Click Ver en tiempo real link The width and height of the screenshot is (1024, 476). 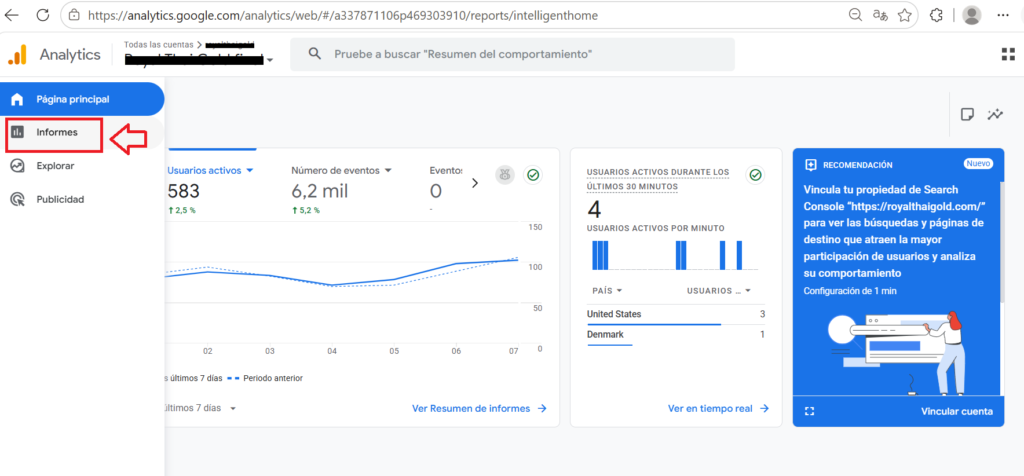(718, 408)
